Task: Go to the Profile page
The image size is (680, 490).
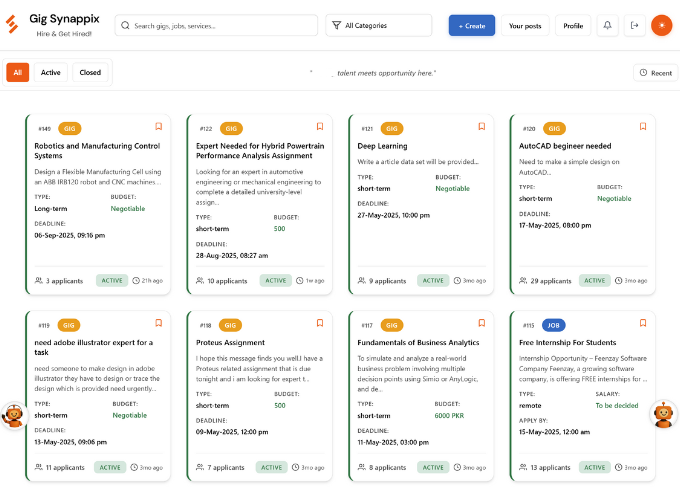Action: pos(573,26)
